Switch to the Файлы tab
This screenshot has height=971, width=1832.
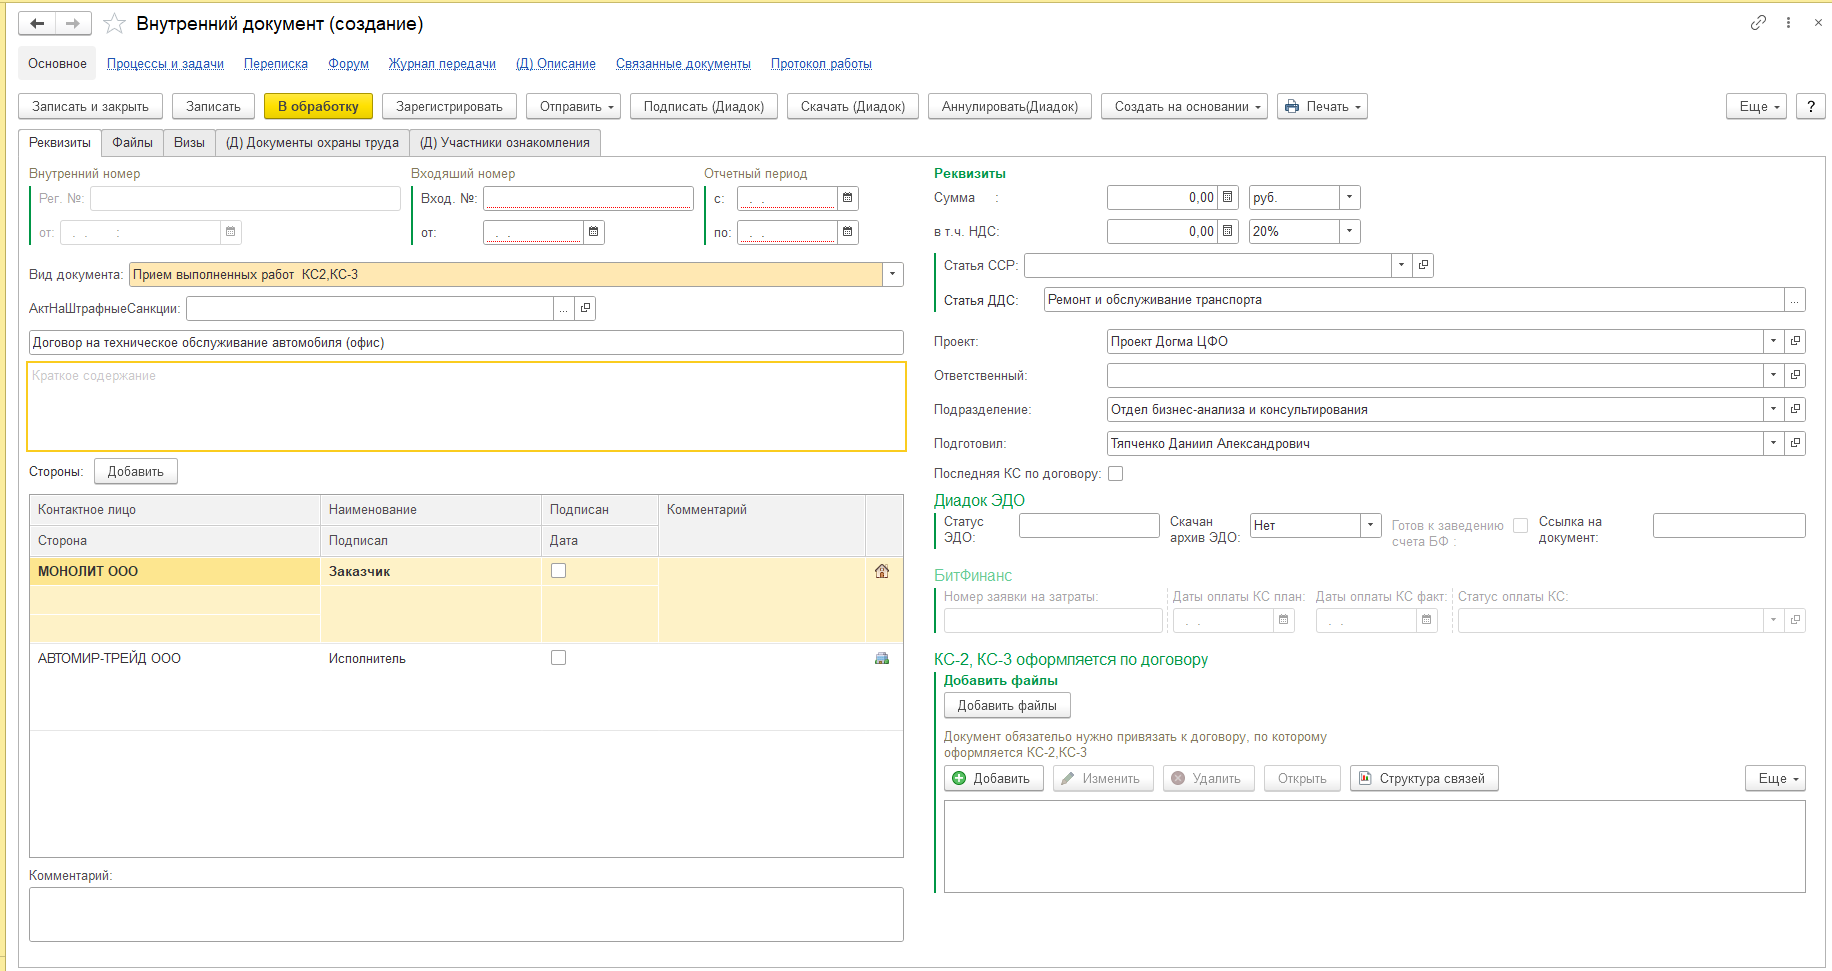tap(132, 143)
